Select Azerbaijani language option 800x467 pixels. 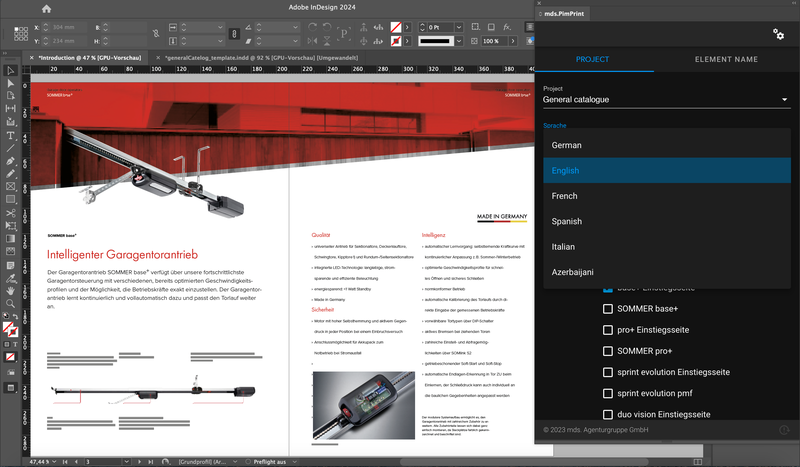pyautogui.click(x=574, y=272)
